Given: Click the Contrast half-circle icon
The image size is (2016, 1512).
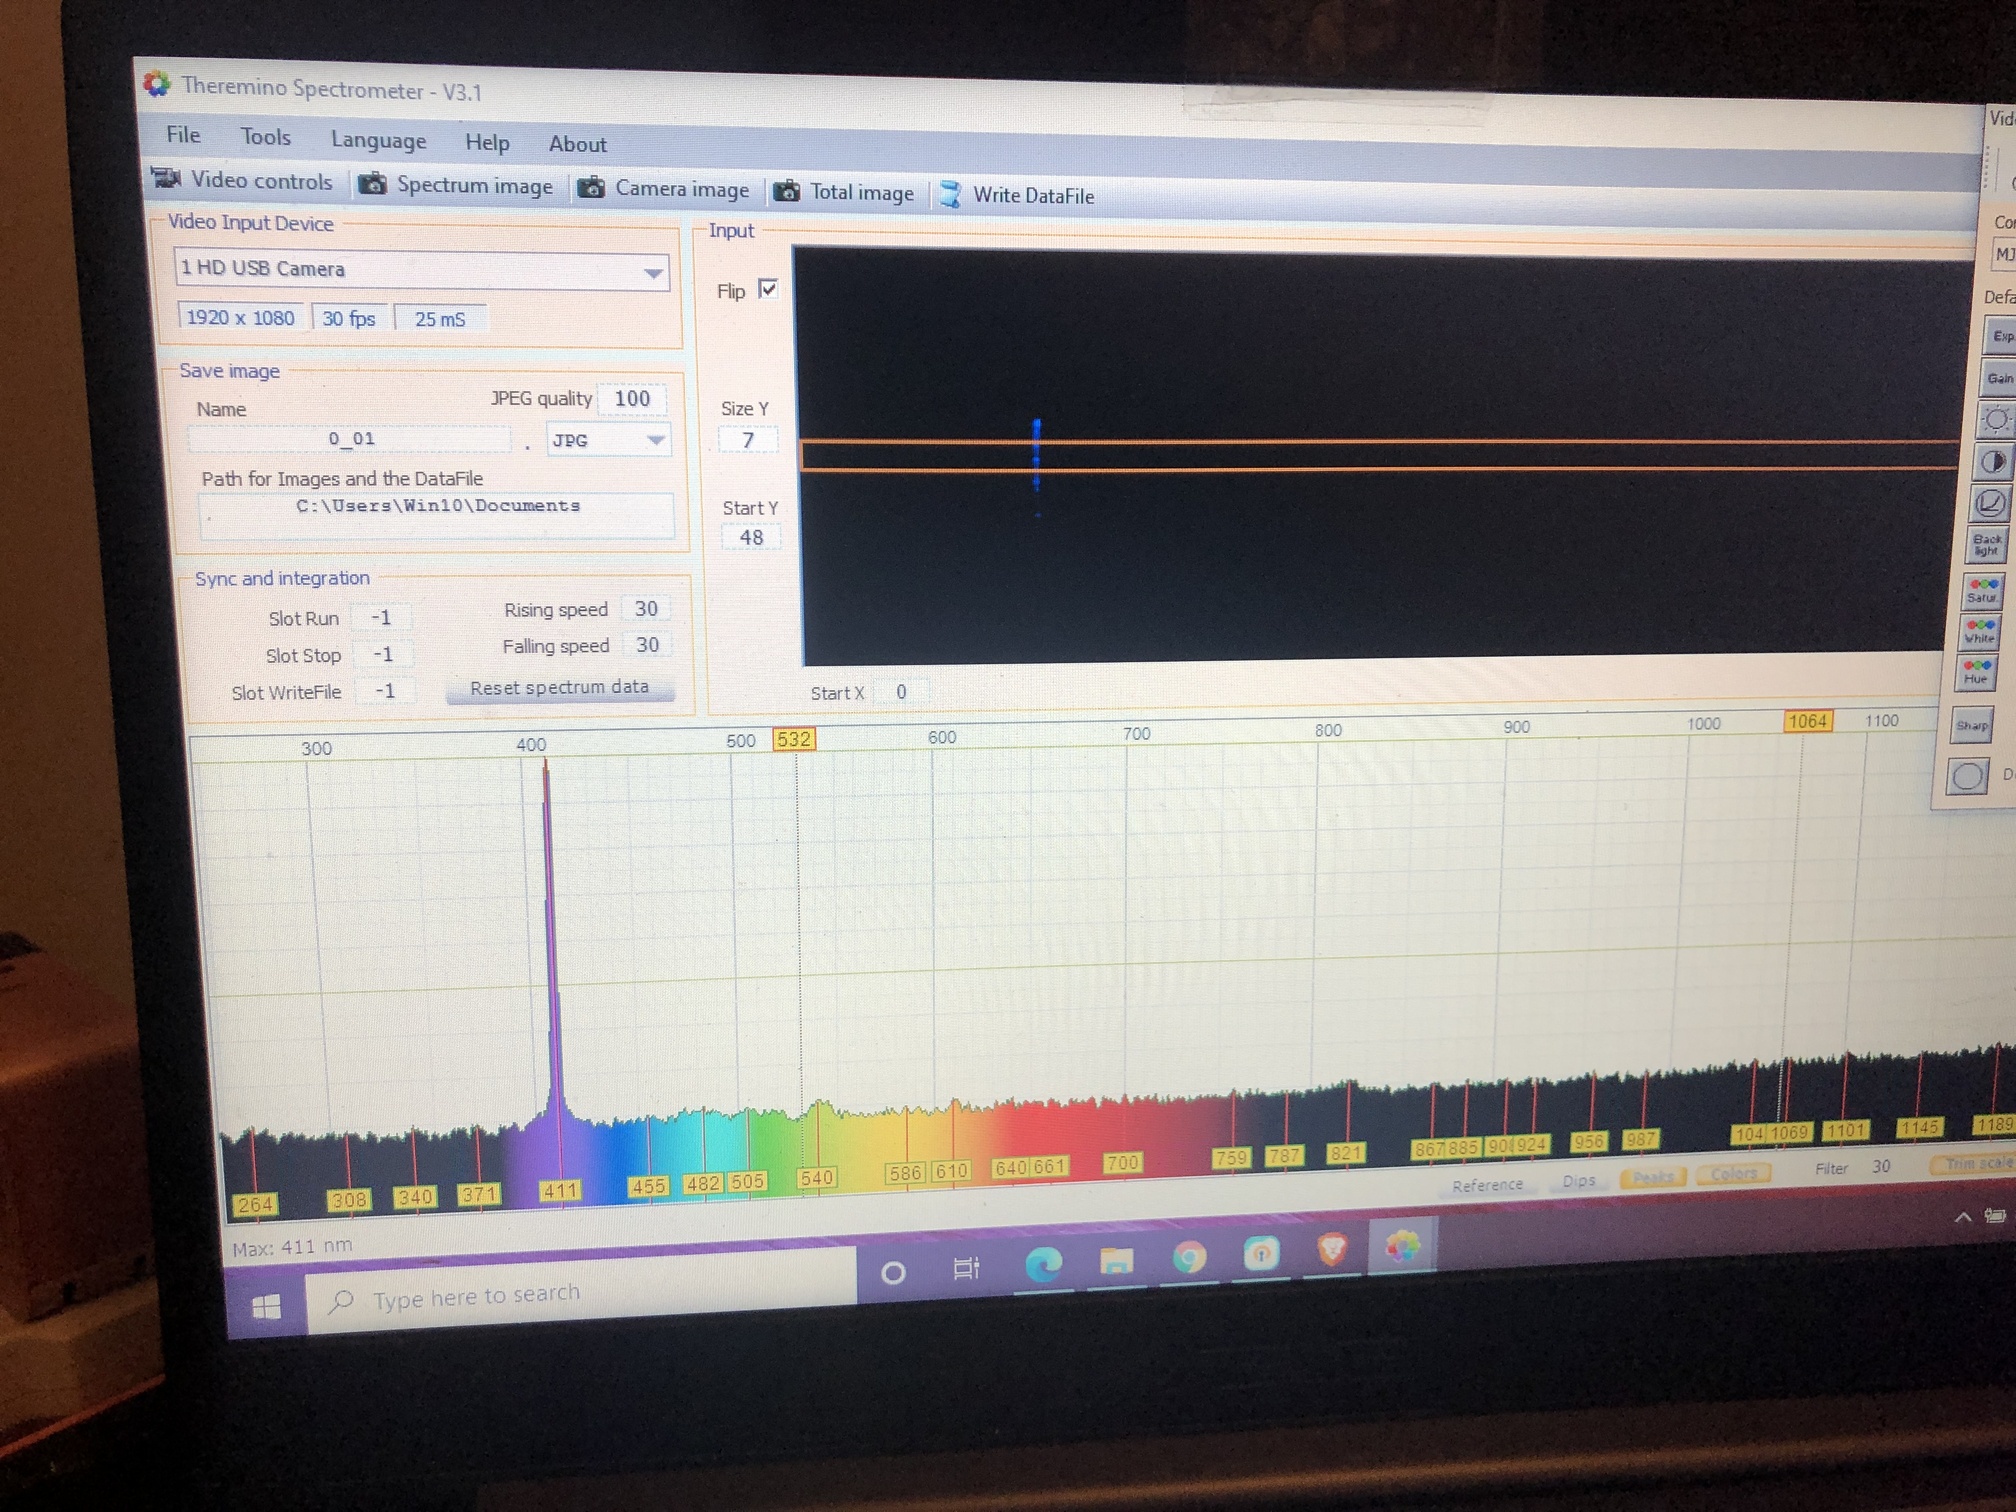Looking at the screenshot, I should 1993,462.
